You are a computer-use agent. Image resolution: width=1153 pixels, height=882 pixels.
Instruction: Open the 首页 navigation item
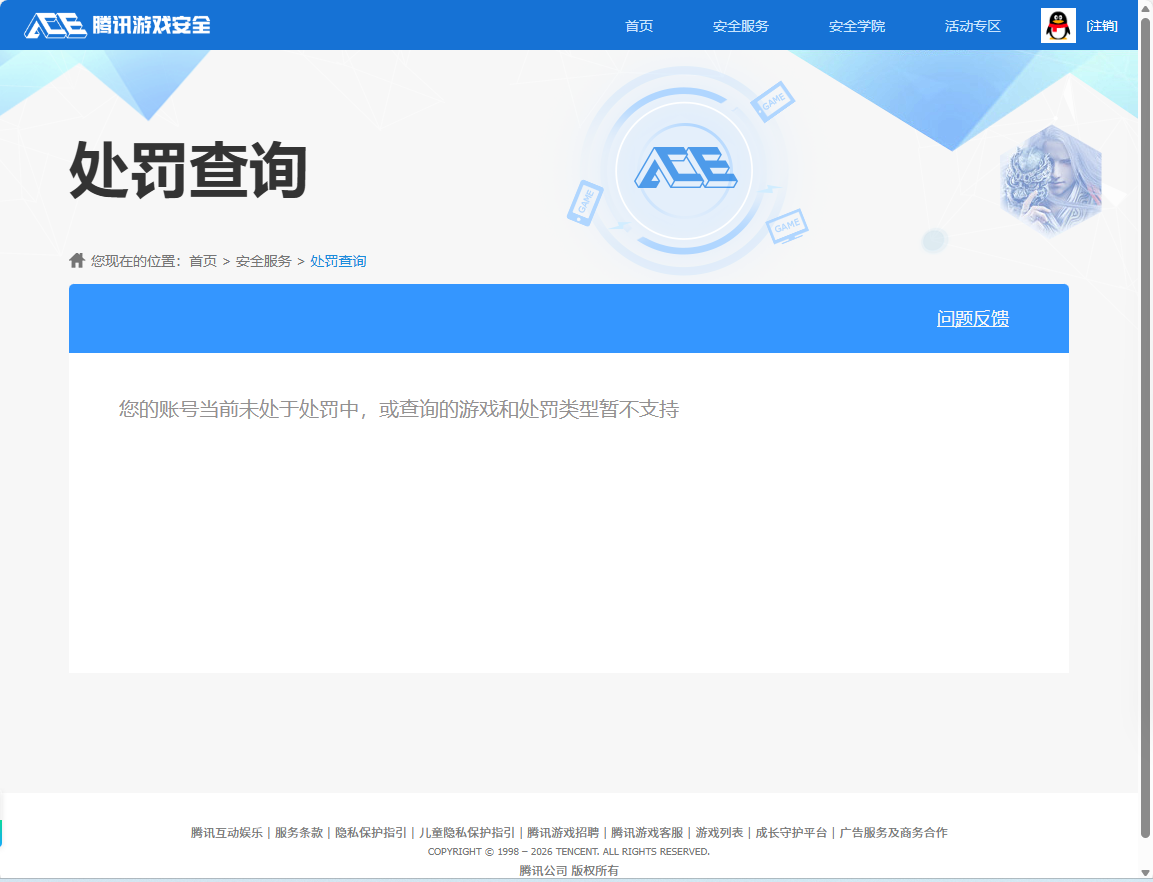(x=639, y=26)
